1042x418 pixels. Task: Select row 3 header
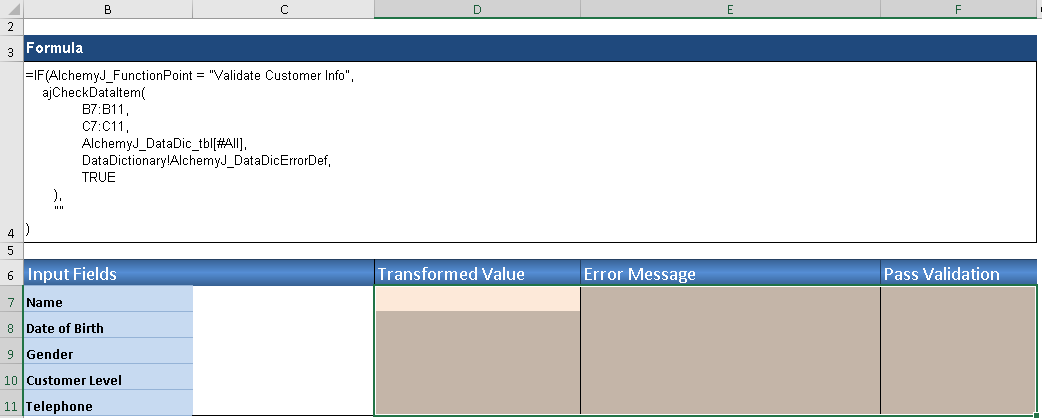click(x=10, y=49)
